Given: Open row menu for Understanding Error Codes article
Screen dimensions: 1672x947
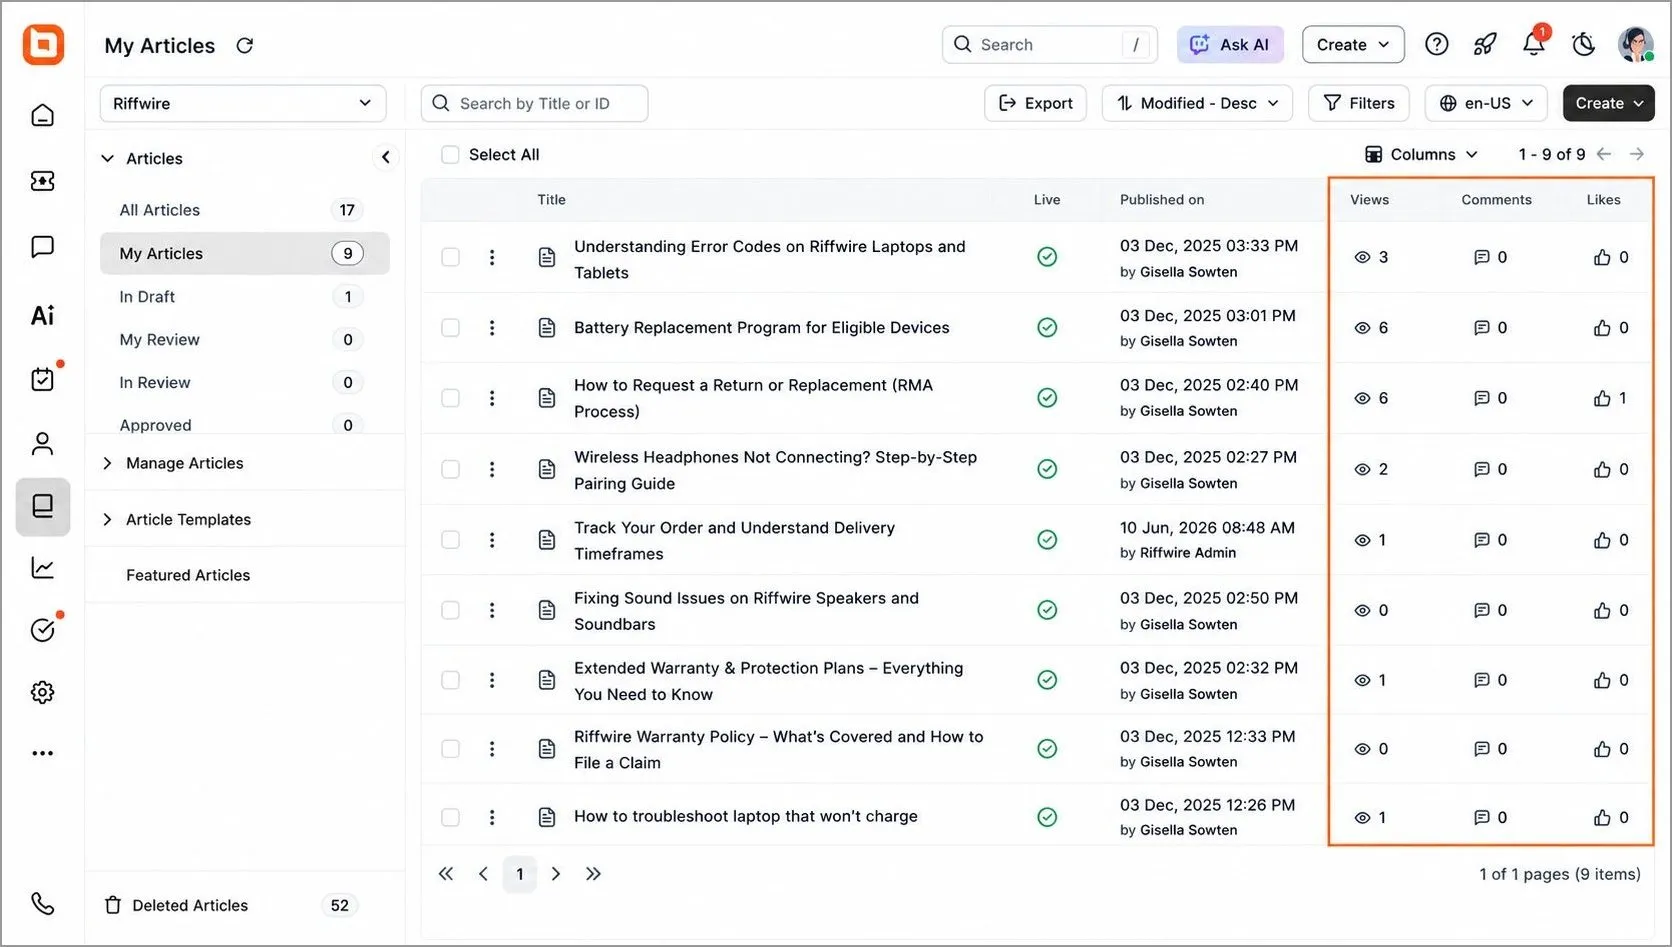Looking at the screenshot, I should (x=492, y=258).
